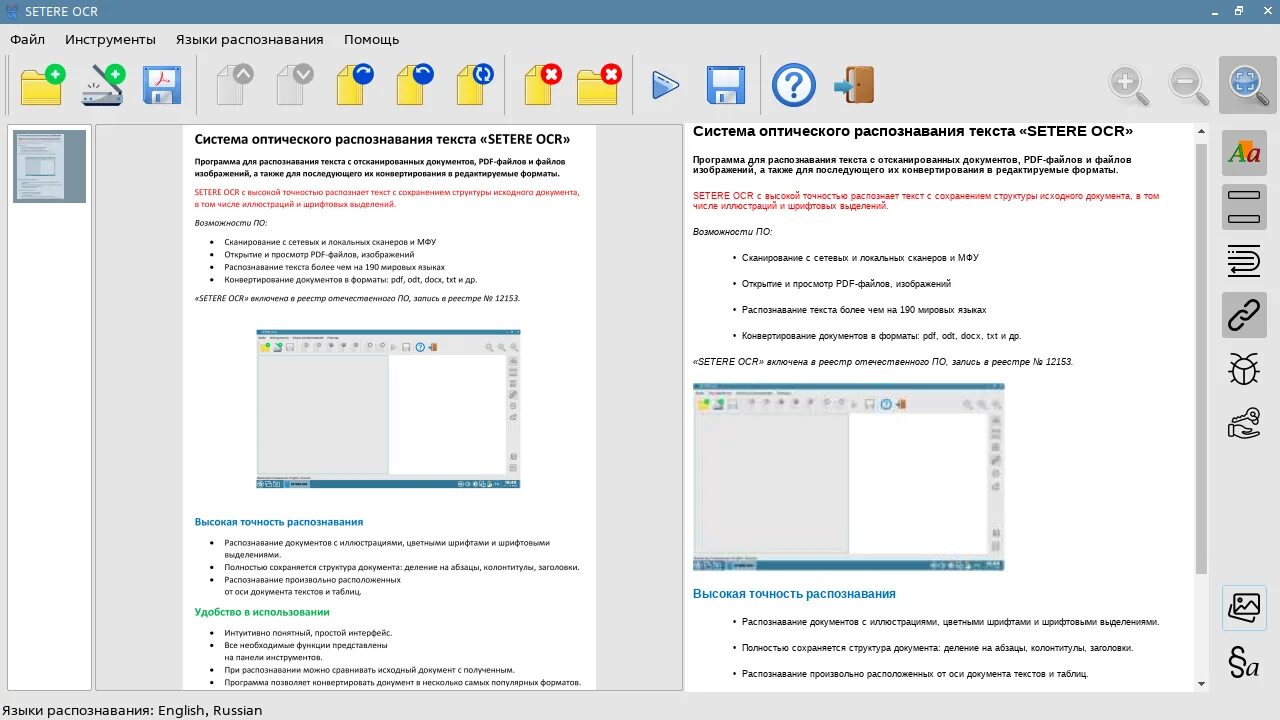The width and height of the screenshot is (1280, 720).
Task: Click the zoom in magnifier
Action: point(1128,85)
